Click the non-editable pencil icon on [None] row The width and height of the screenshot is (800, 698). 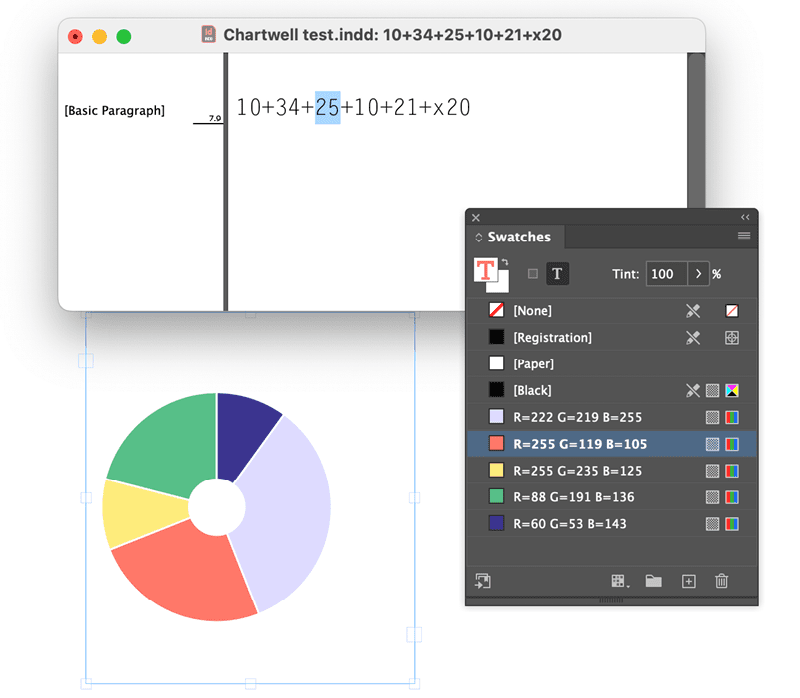pos(693,311)
